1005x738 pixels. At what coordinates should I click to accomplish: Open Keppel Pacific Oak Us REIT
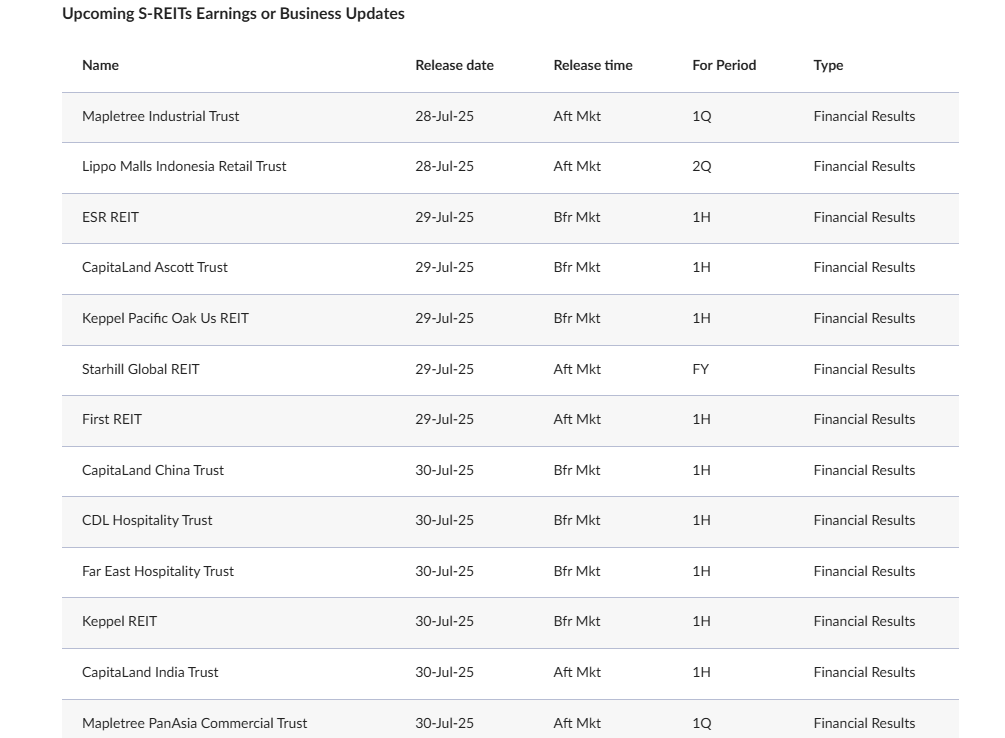pos(165,318)
